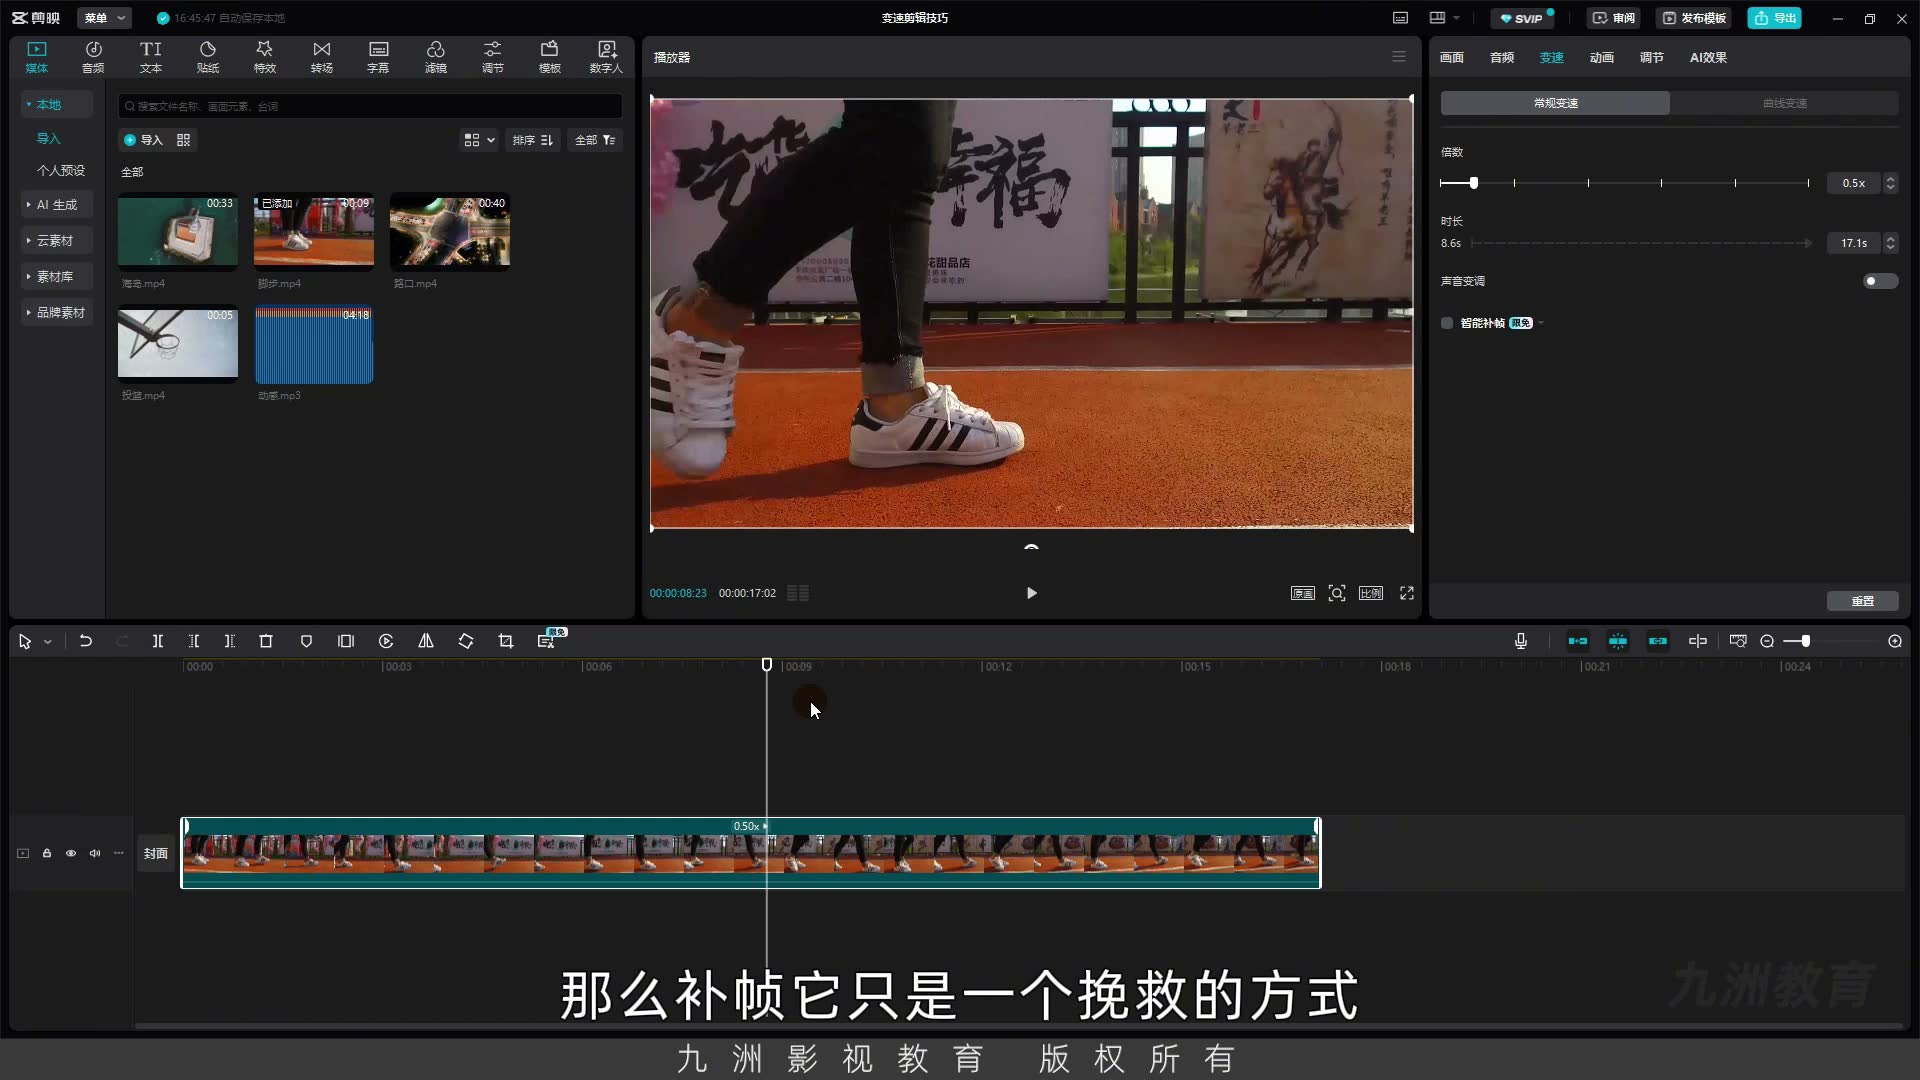Screen dimensions: 1920x1080
Task: Toggle auto snapping icon in timeline
Action: point(1618,641)
